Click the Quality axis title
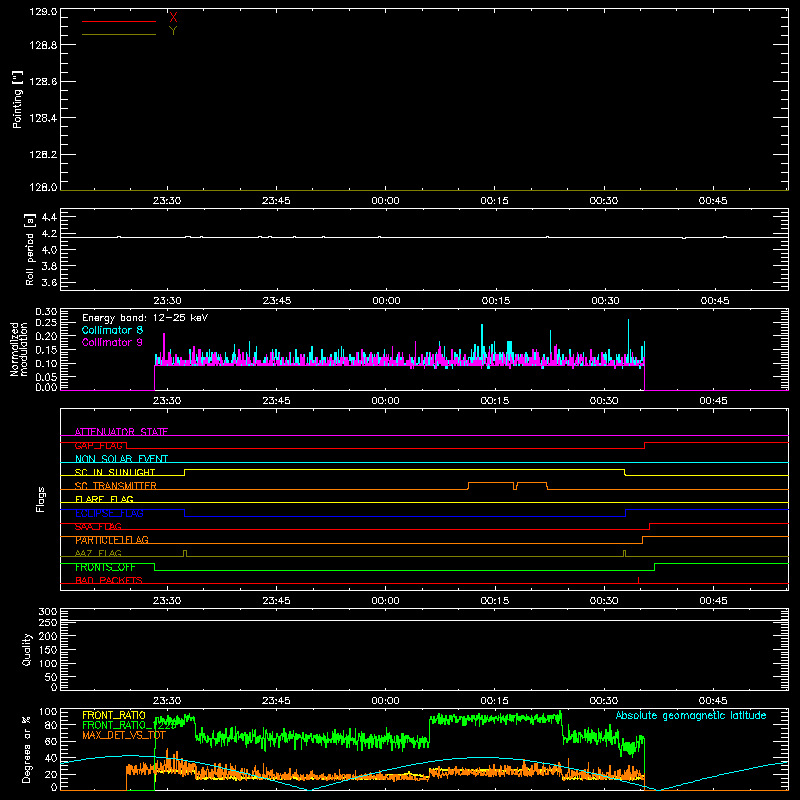The image size is (800, 800). point(27,649)
